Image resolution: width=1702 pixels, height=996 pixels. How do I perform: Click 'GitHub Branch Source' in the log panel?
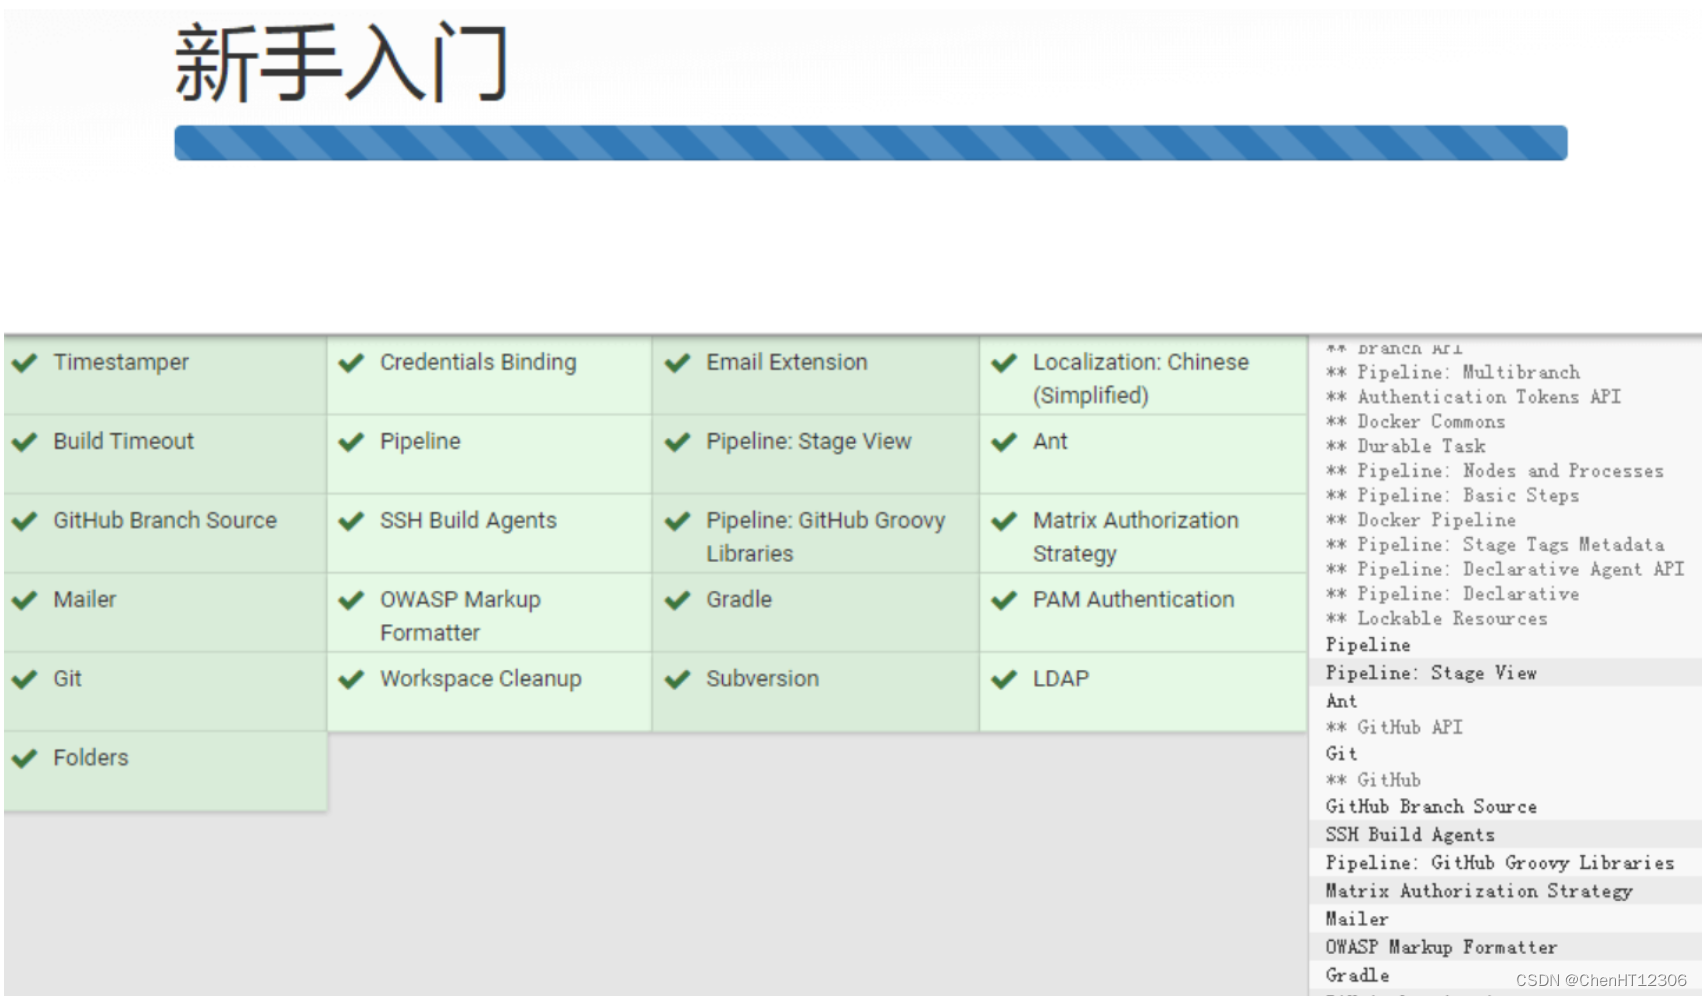click(x=1431, y=806)
